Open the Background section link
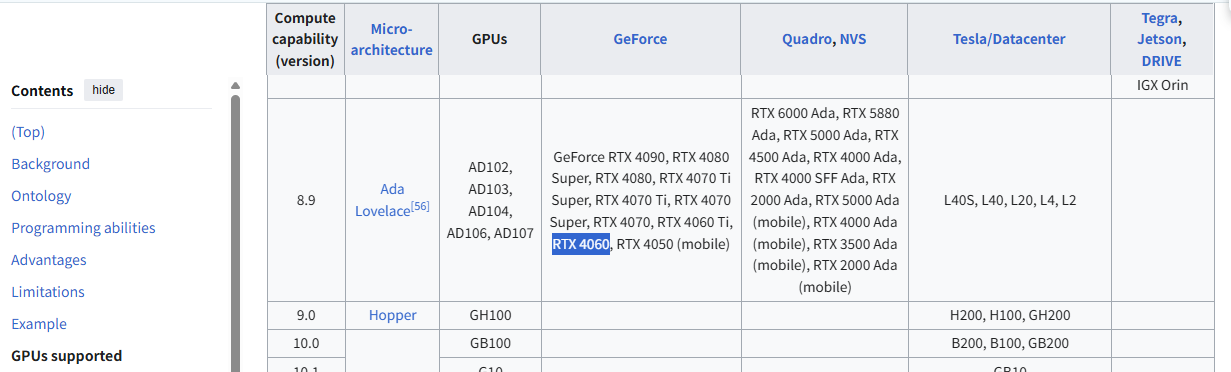The image size is (1231, 372). (50, 164)
